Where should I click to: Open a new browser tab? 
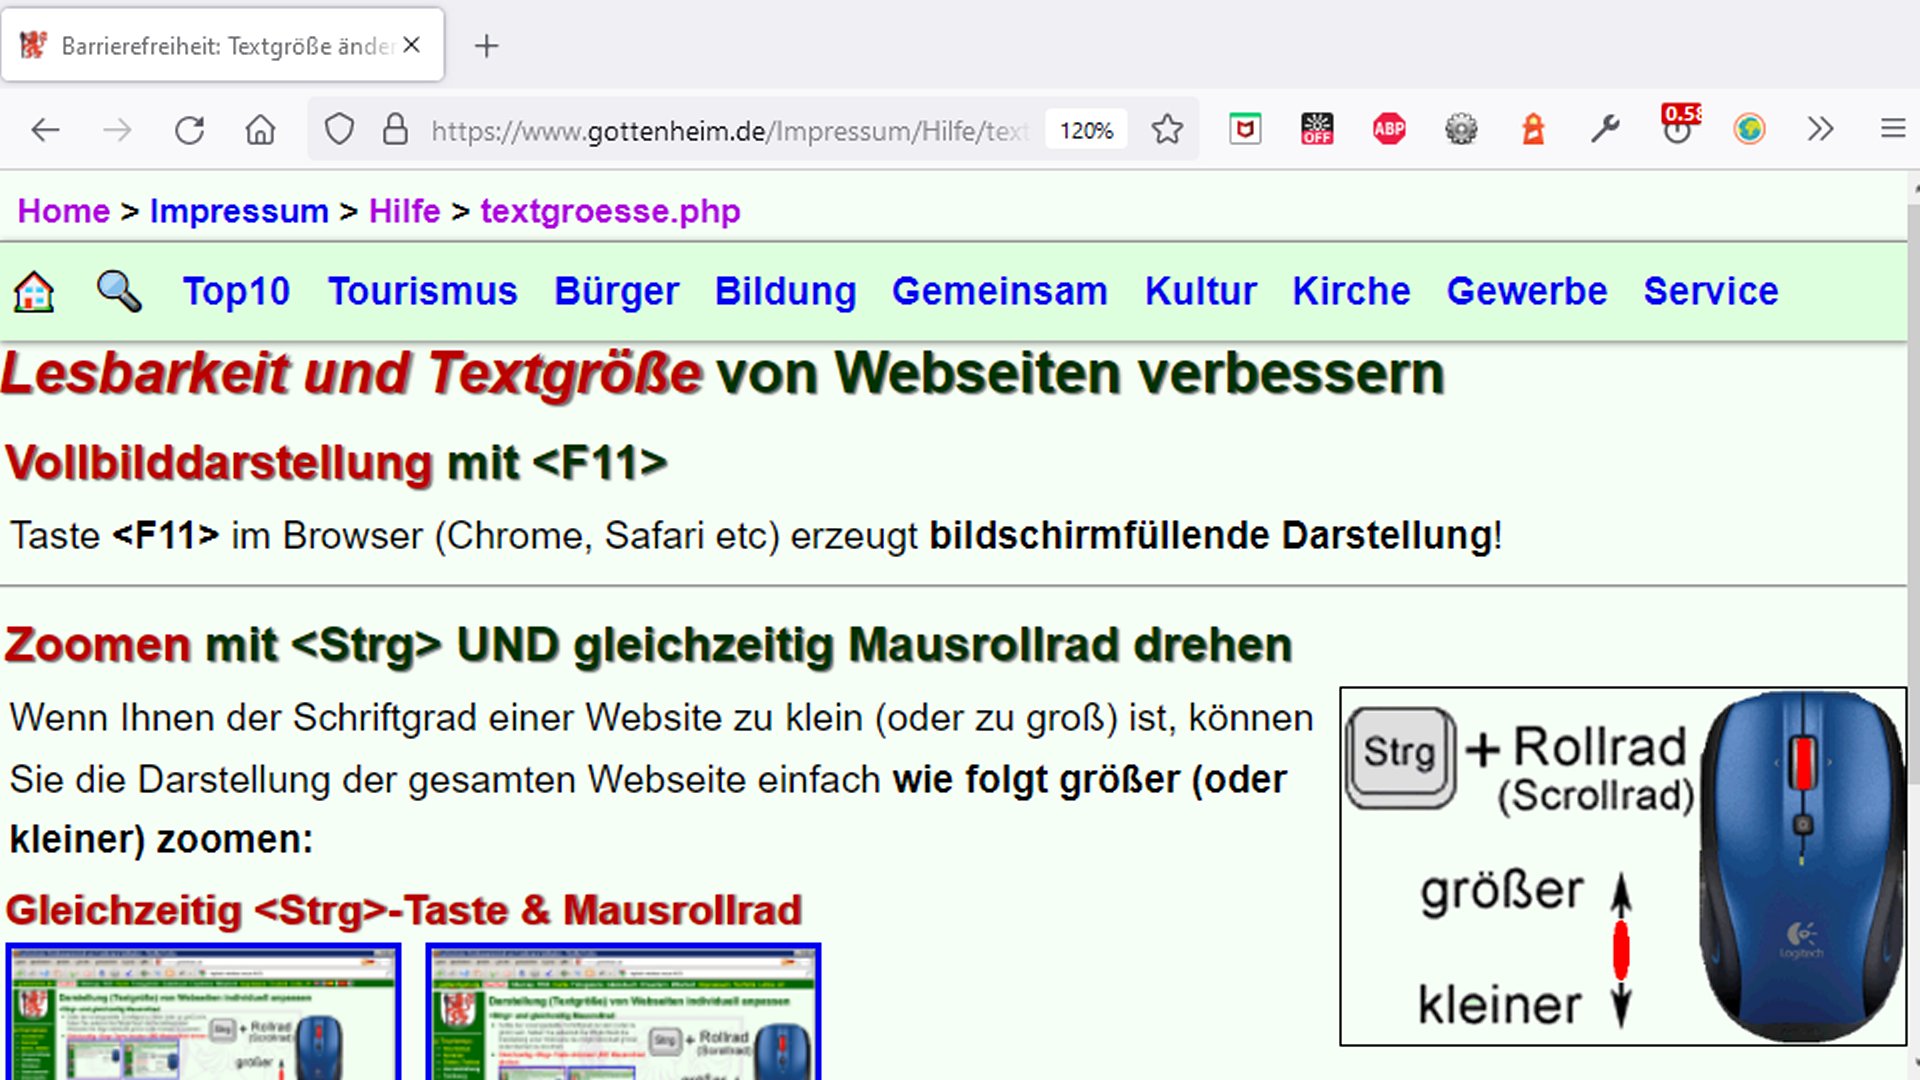[x=486, y=46]
